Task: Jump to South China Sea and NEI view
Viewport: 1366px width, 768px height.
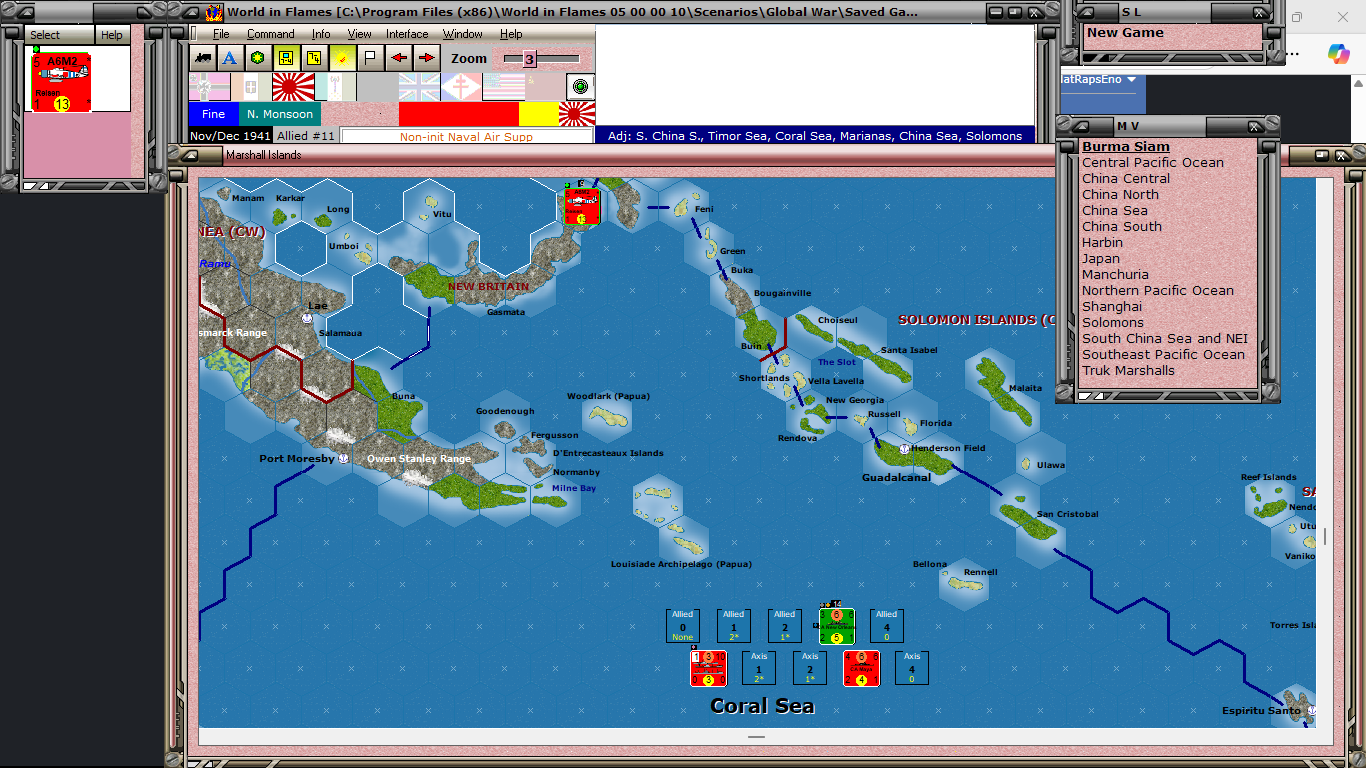Action: click(1165, 339)
